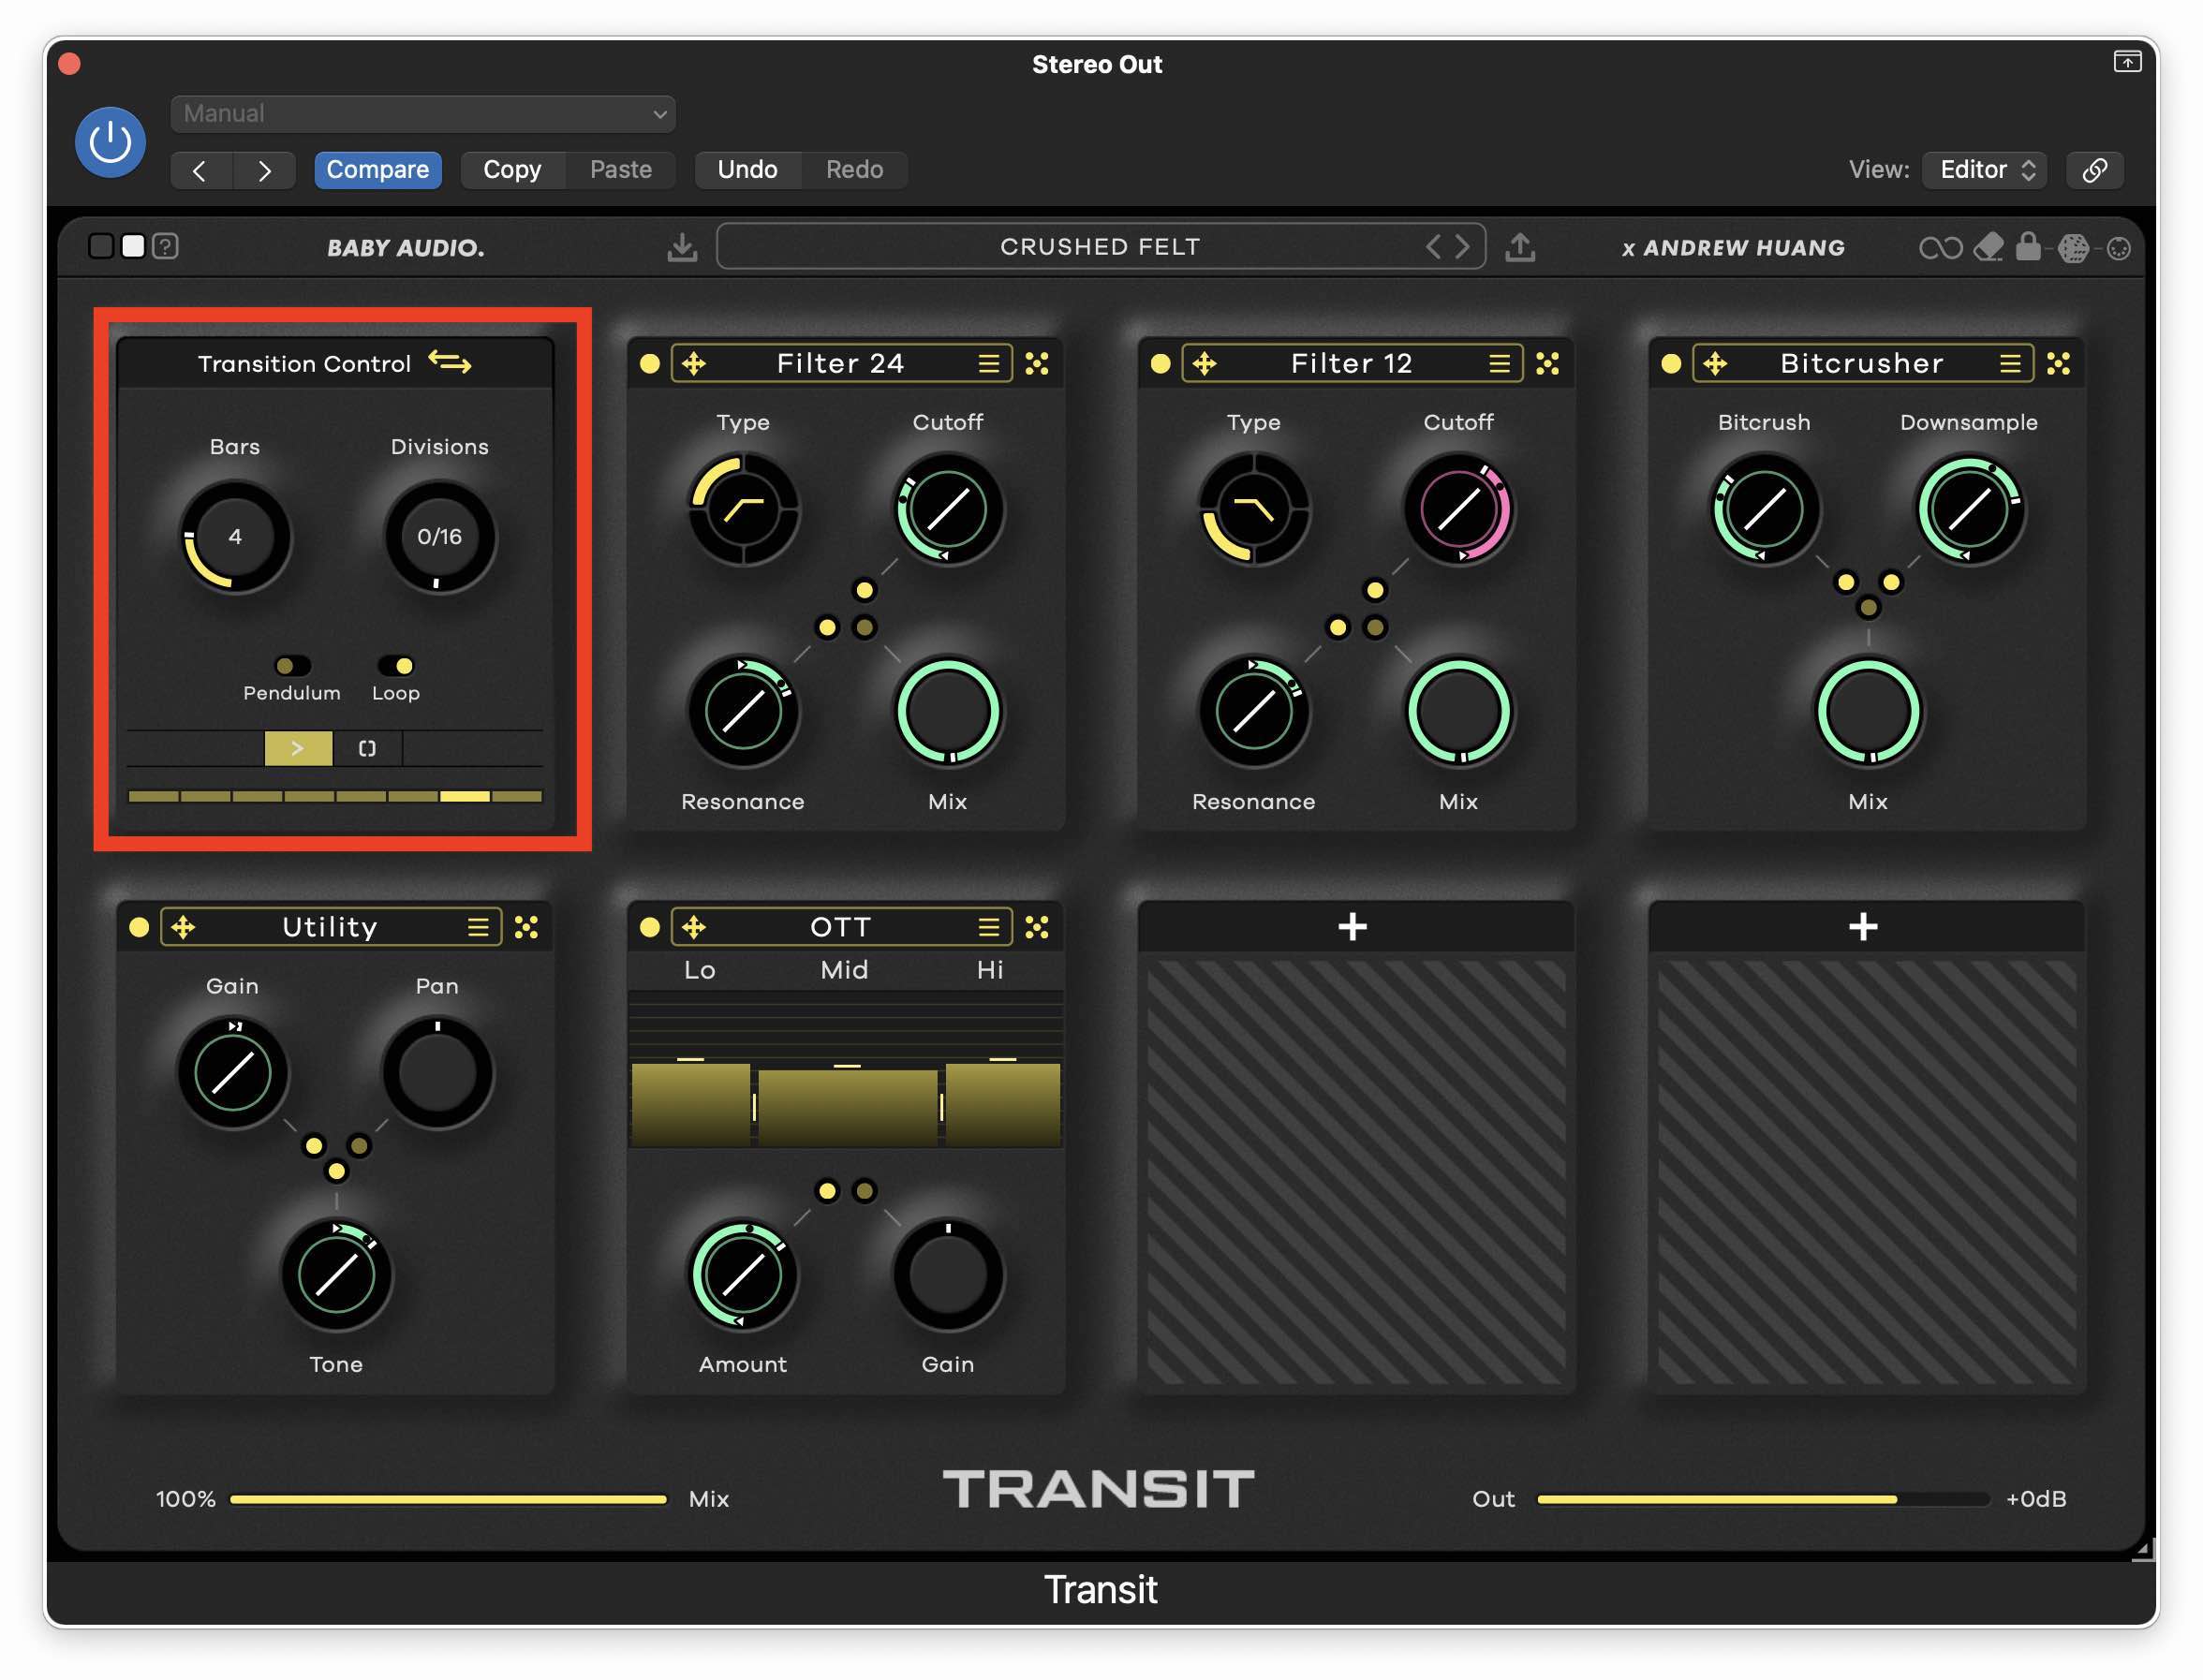Screen dimensions: 2203x1680
Task: Open the Manual preset dropdown
Action: click(423, 114)
